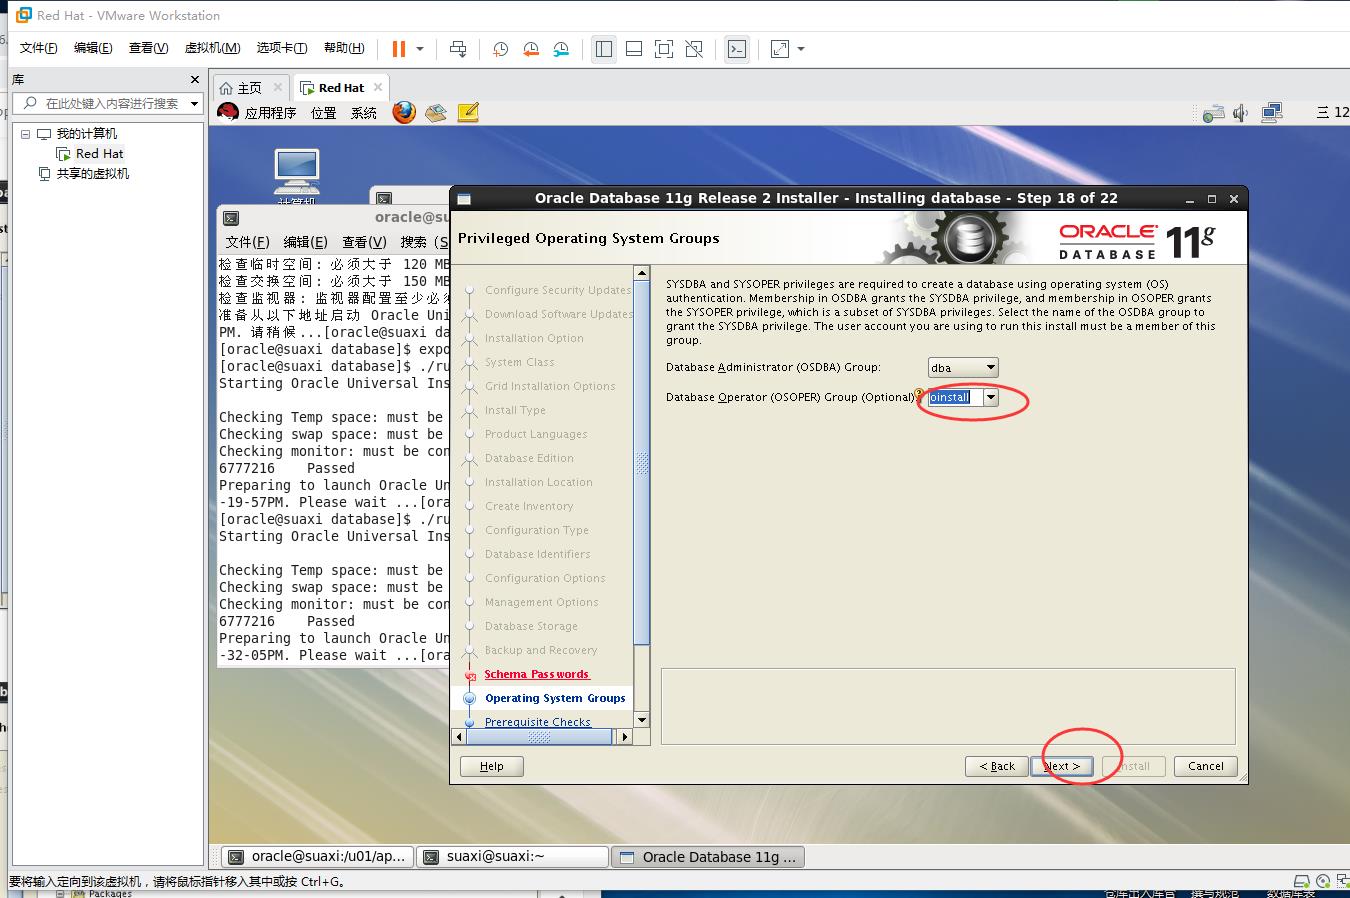Select Operating System Groups step

pos(555,698)
